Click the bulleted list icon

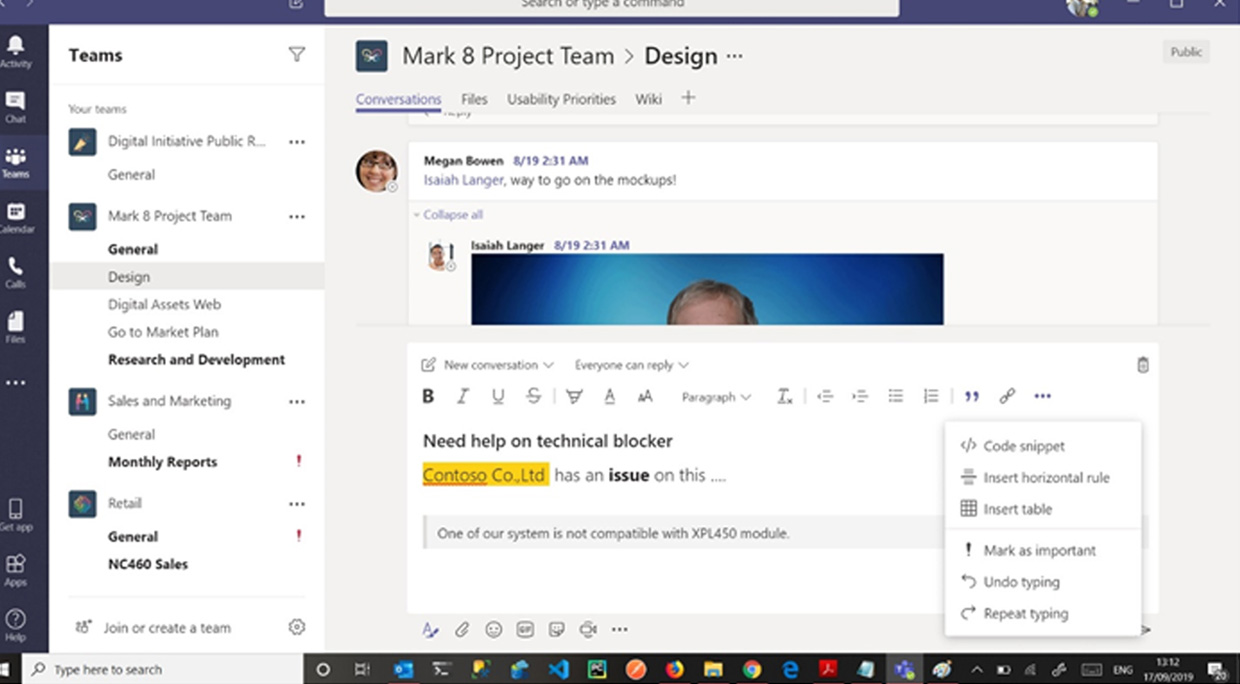[896, 397]
